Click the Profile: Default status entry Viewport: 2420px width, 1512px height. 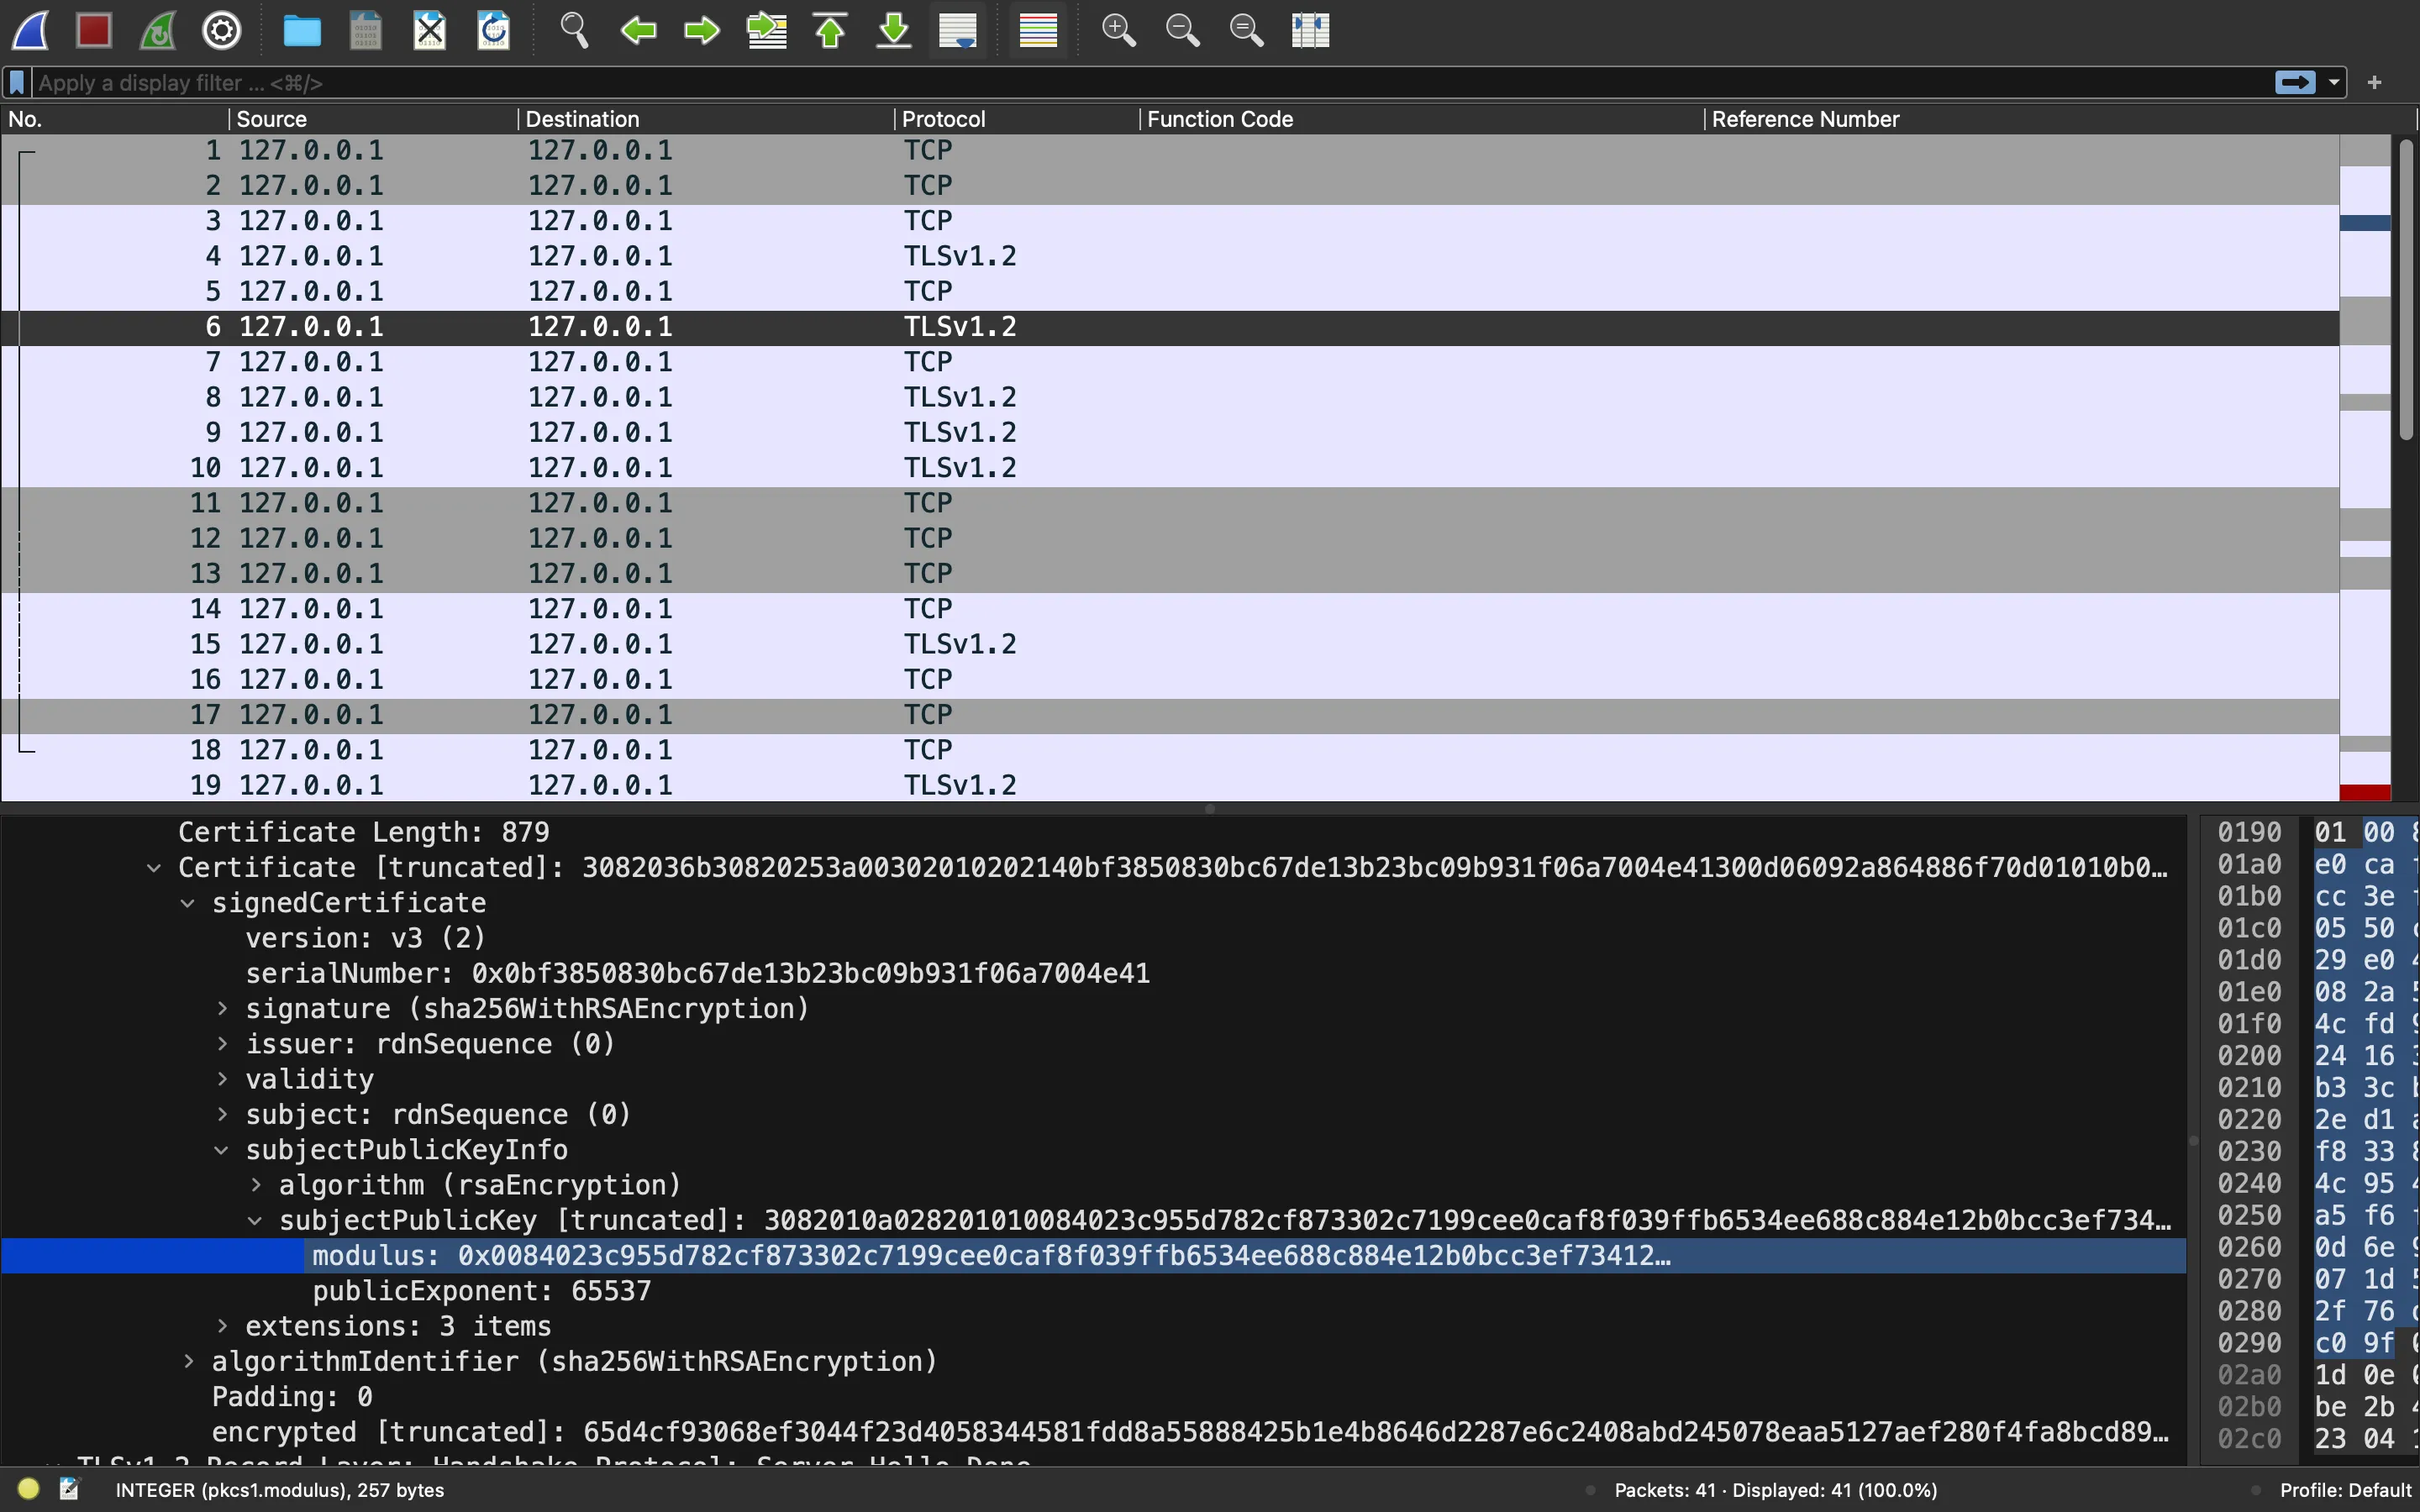2345,1490
